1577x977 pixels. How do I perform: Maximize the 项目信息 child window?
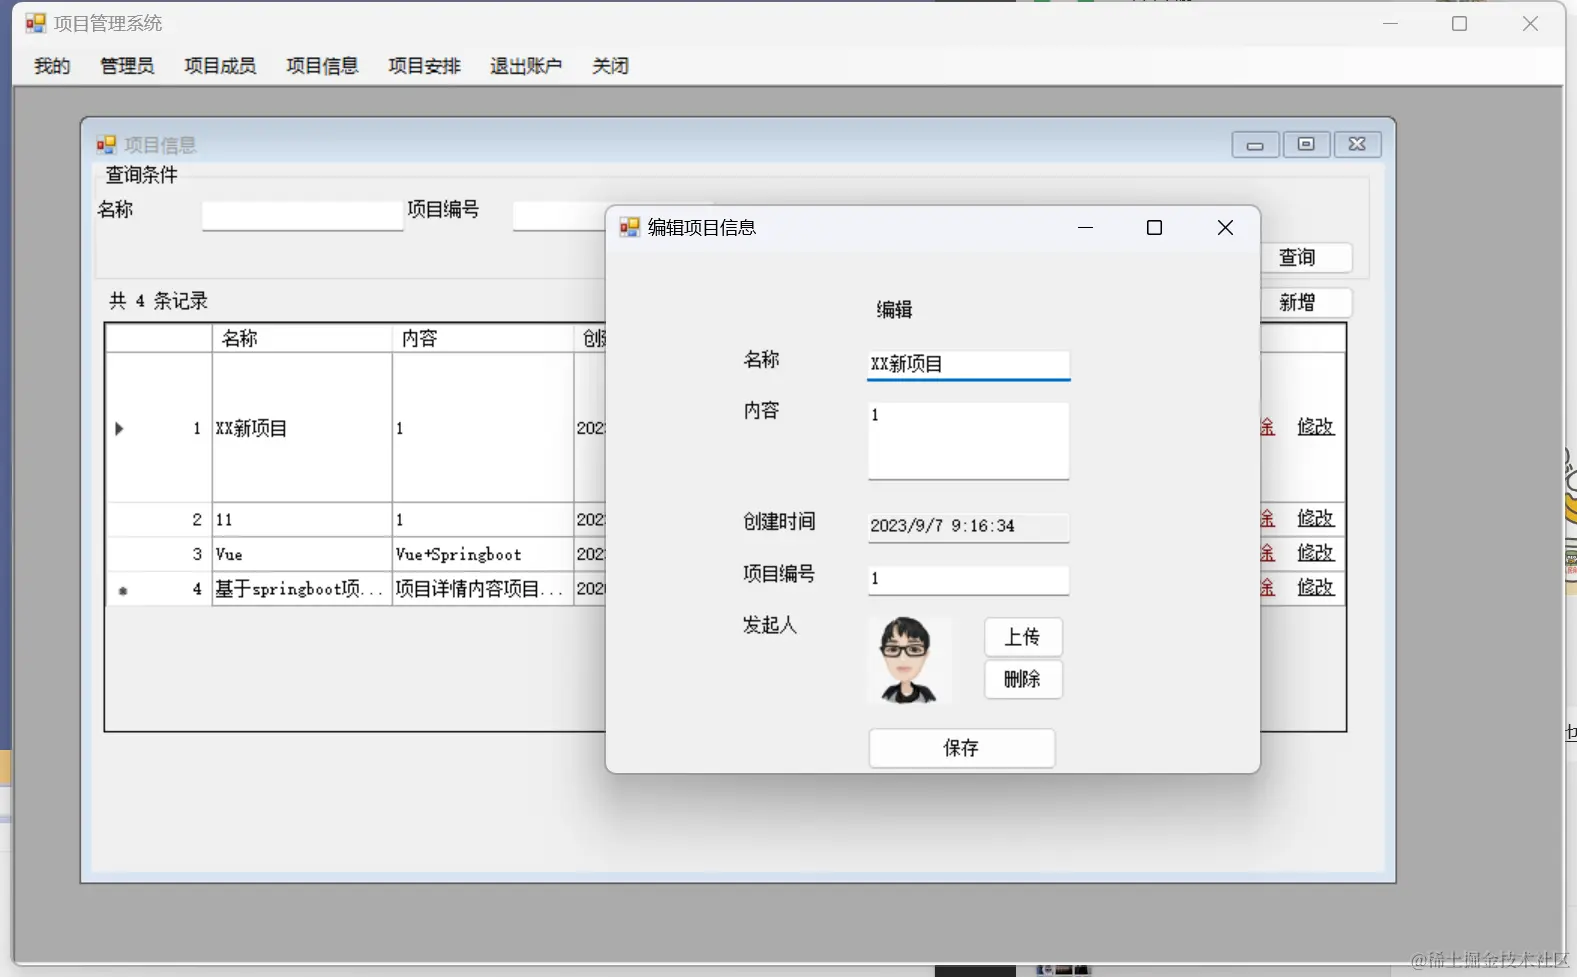(1306, 145)
